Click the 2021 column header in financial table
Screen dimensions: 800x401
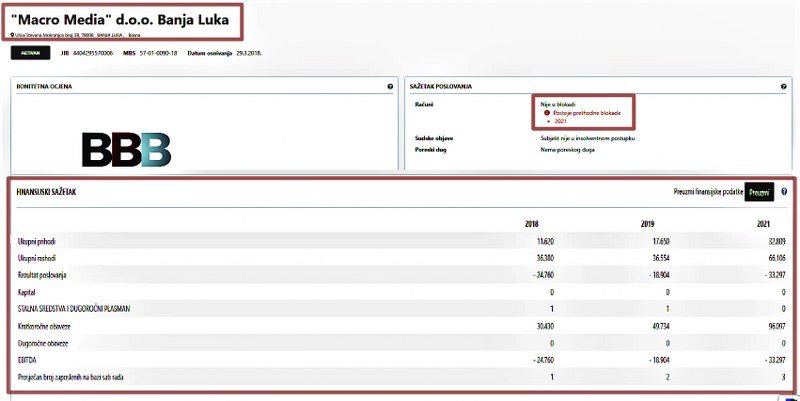click(x=763, y=224)
